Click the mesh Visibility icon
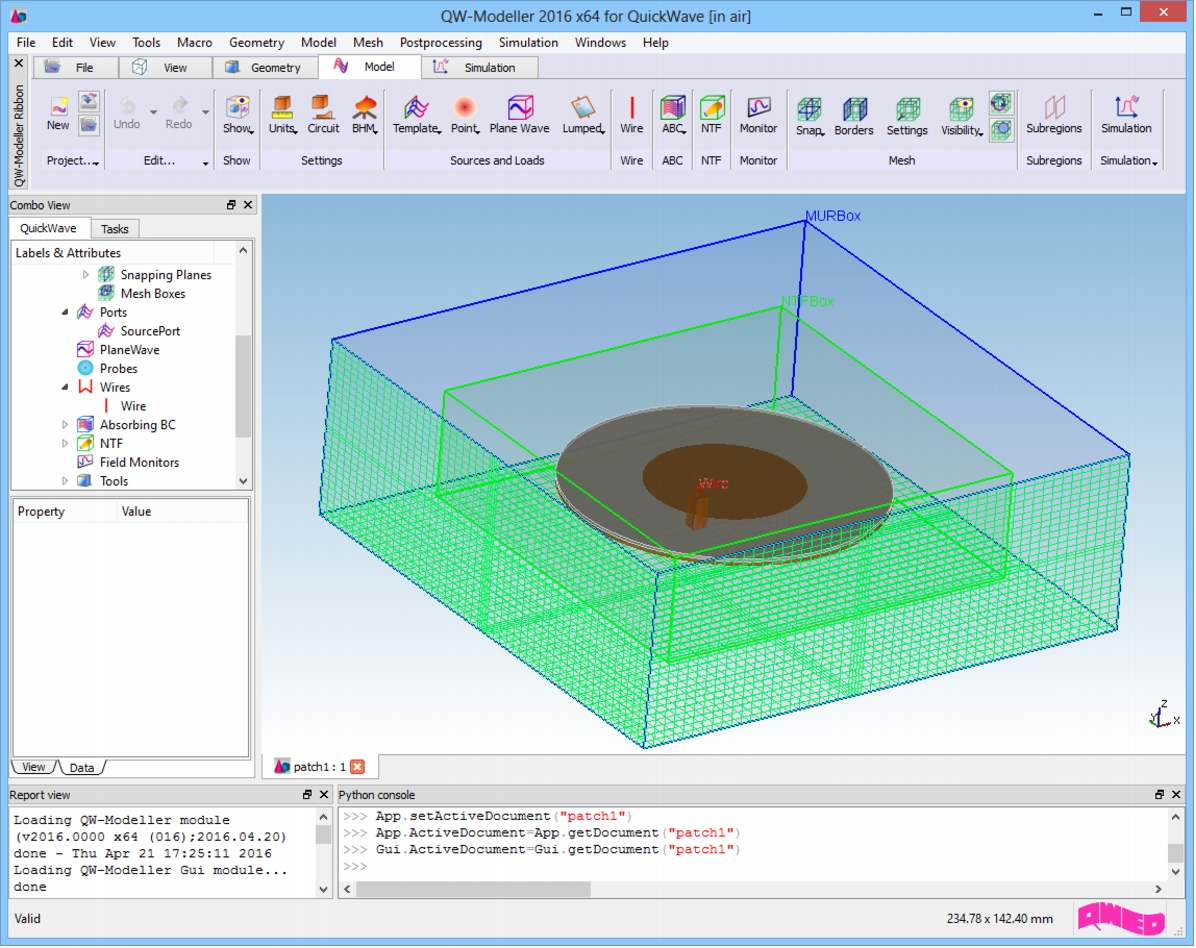This screenshot has width=1196, height=948. coord(960,109)
